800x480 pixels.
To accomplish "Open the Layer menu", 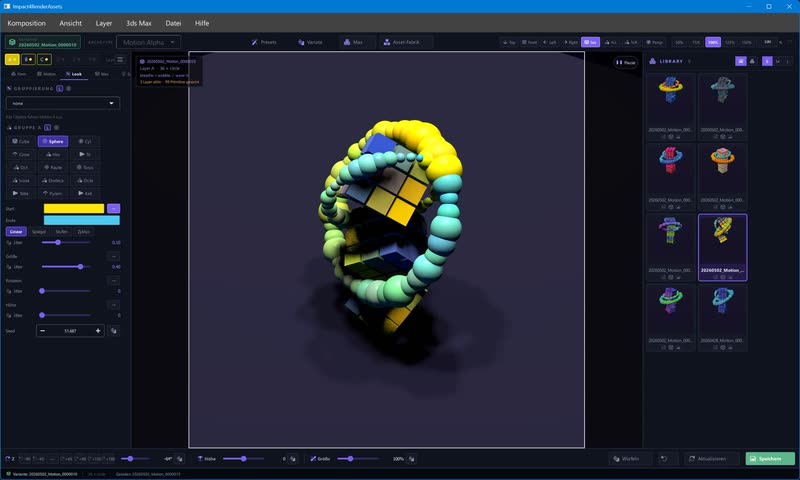I will 104,23.
